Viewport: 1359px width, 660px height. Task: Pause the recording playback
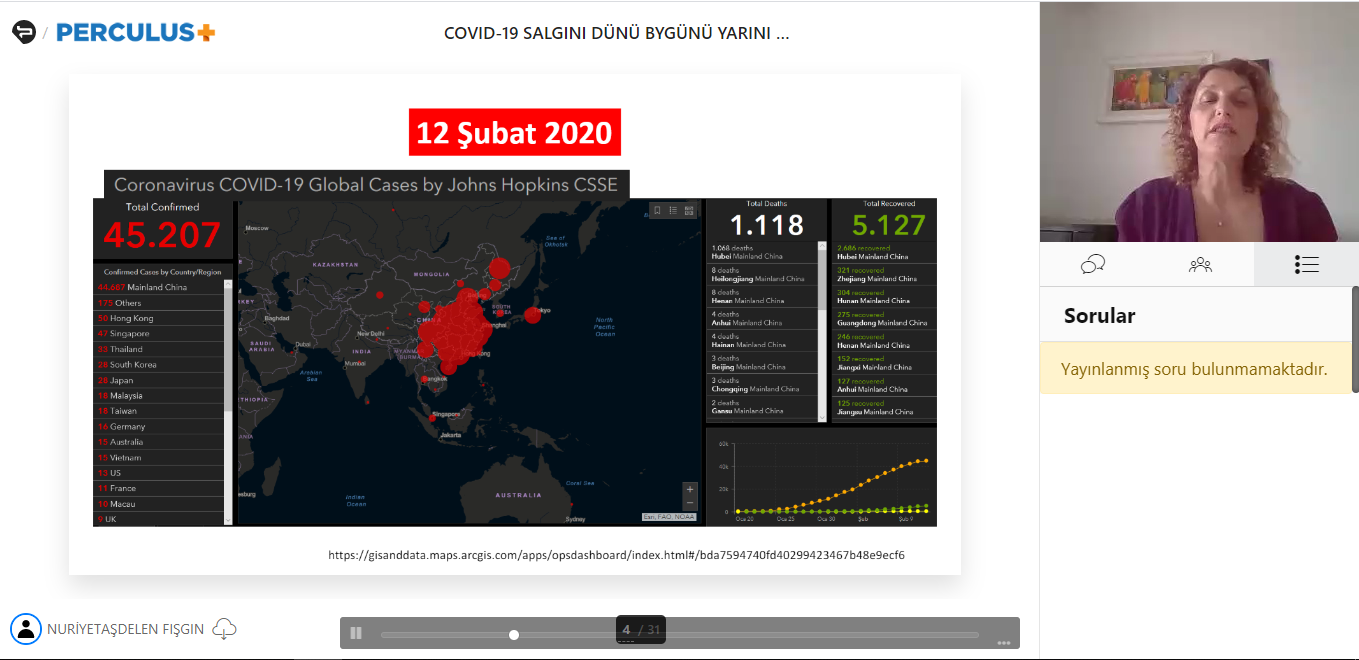point(356,633)
